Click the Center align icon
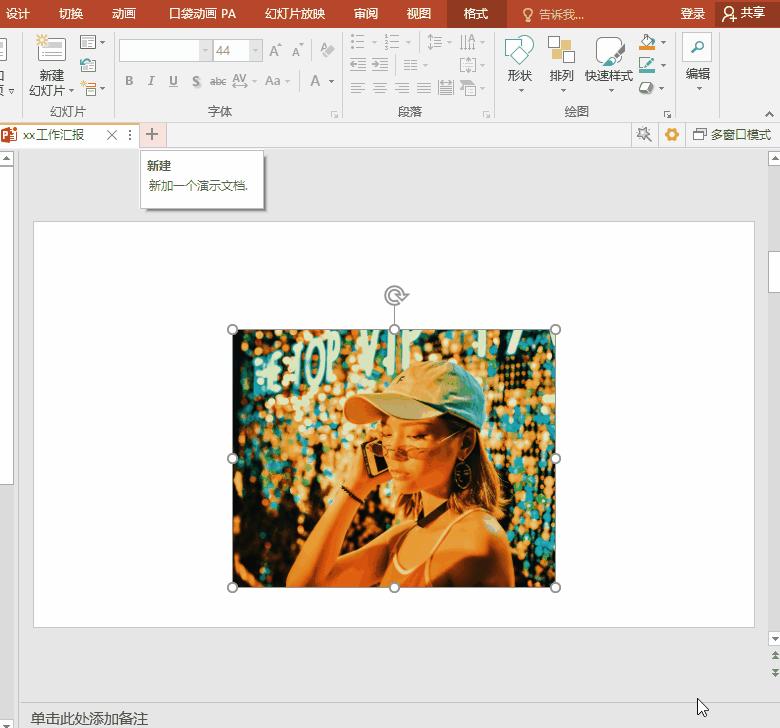The width and height of the screenshot is (780, 728). click(380, 89)
